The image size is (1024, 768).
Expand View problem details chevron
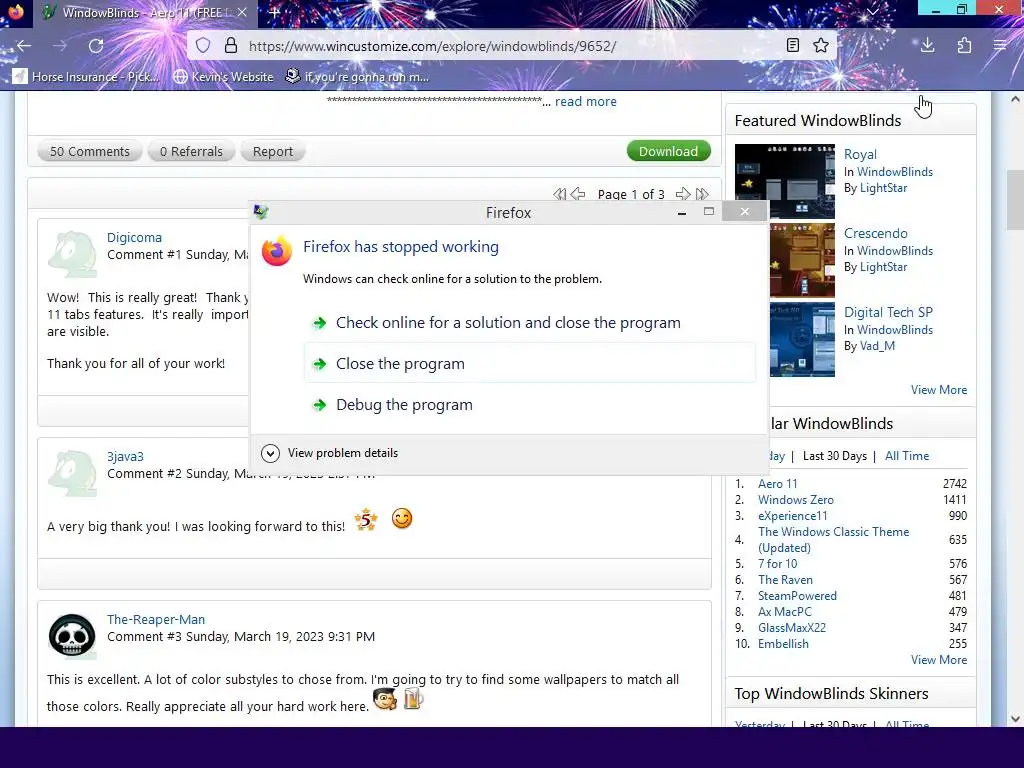click(270, 453)
